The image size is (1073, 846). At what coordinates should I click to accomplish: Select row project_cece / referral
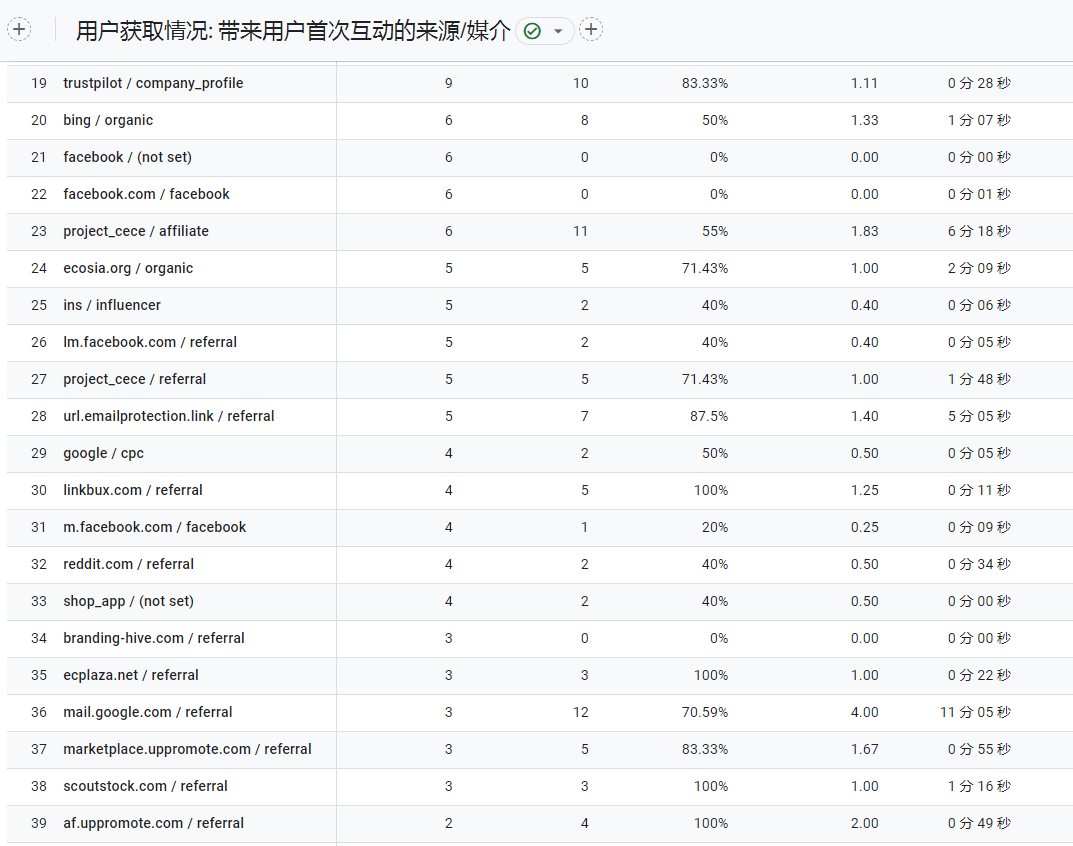pos(540,379)
